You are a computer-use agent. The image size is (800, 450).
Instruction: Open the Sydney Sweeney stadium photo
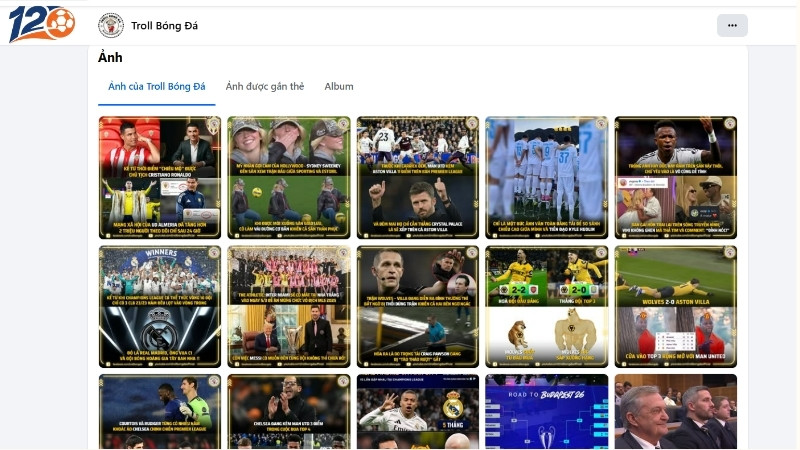pos(289,178)
